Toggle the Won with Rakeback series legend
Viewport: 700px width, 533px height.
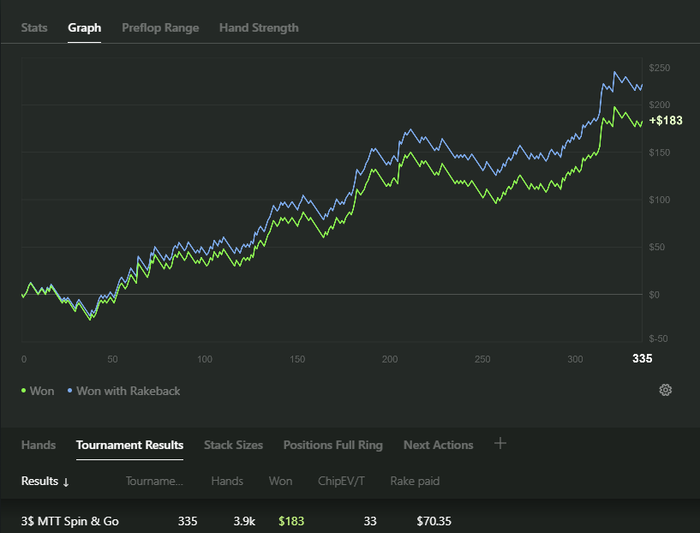123,391
